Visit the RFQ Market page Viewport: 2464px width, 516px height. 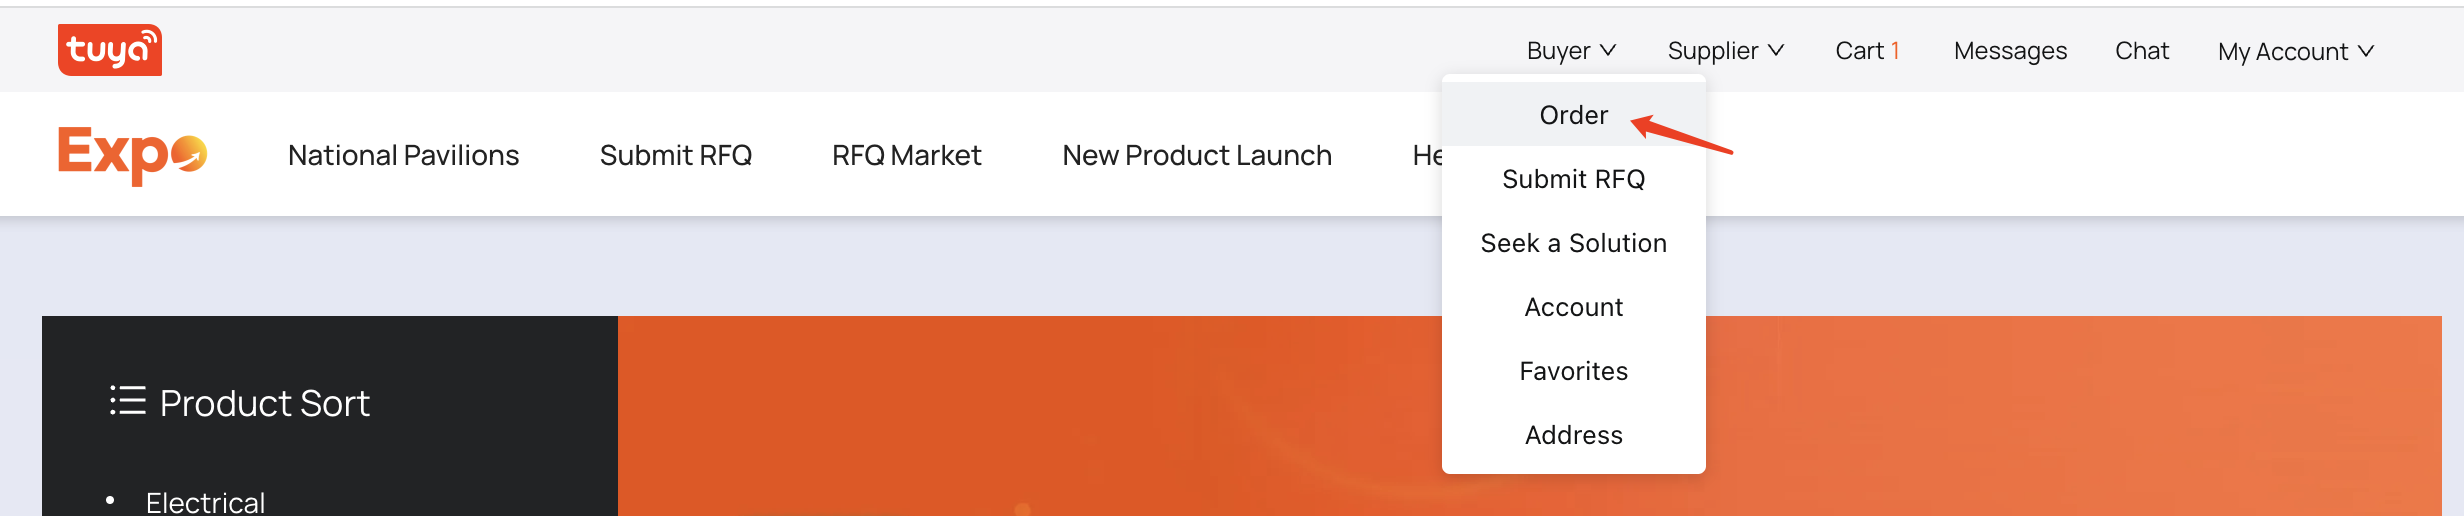click(907, 155)
